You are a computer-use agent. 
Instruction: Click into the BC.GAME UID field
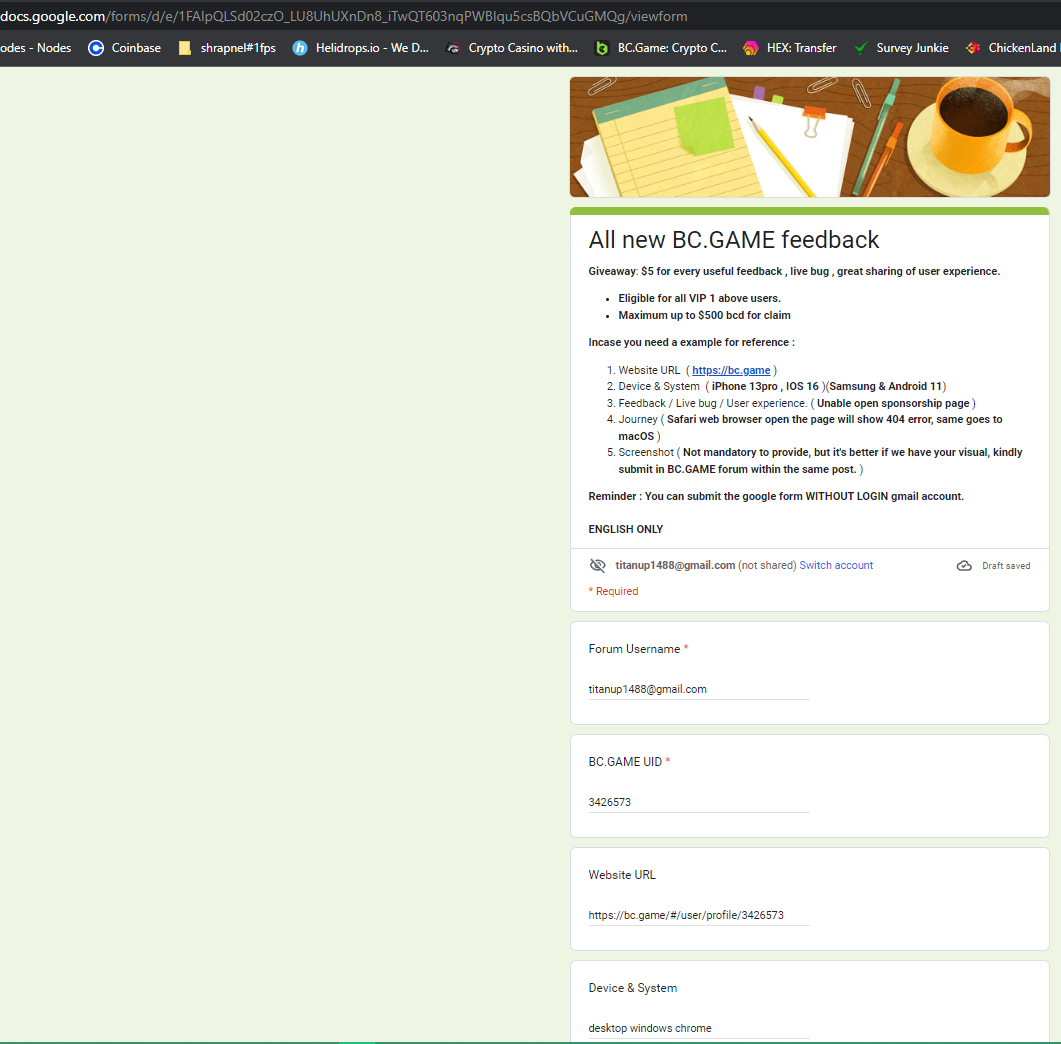[x=698, y=802]
